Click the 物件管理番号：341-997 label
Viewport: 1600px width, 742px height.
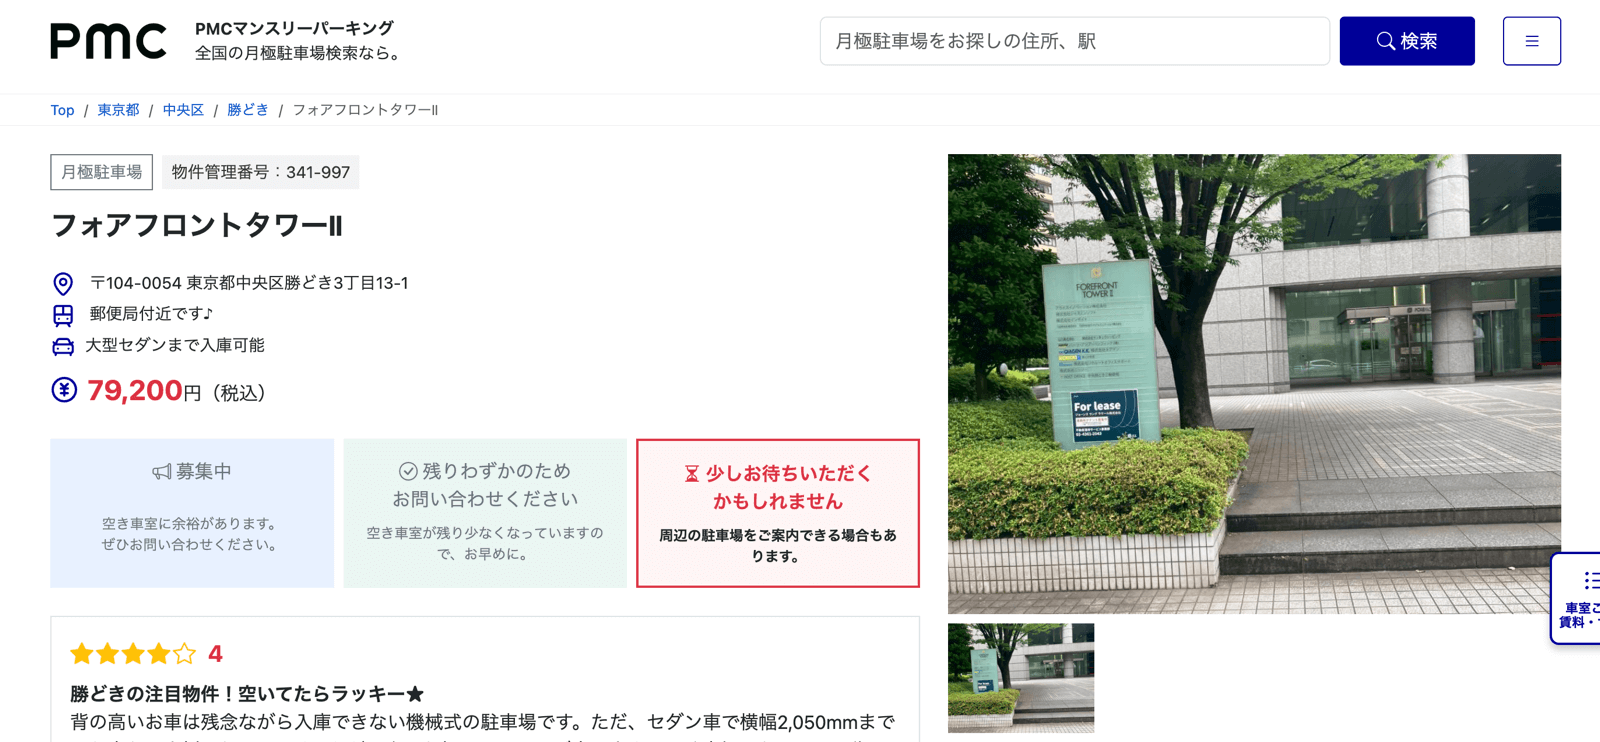[261, 172]
